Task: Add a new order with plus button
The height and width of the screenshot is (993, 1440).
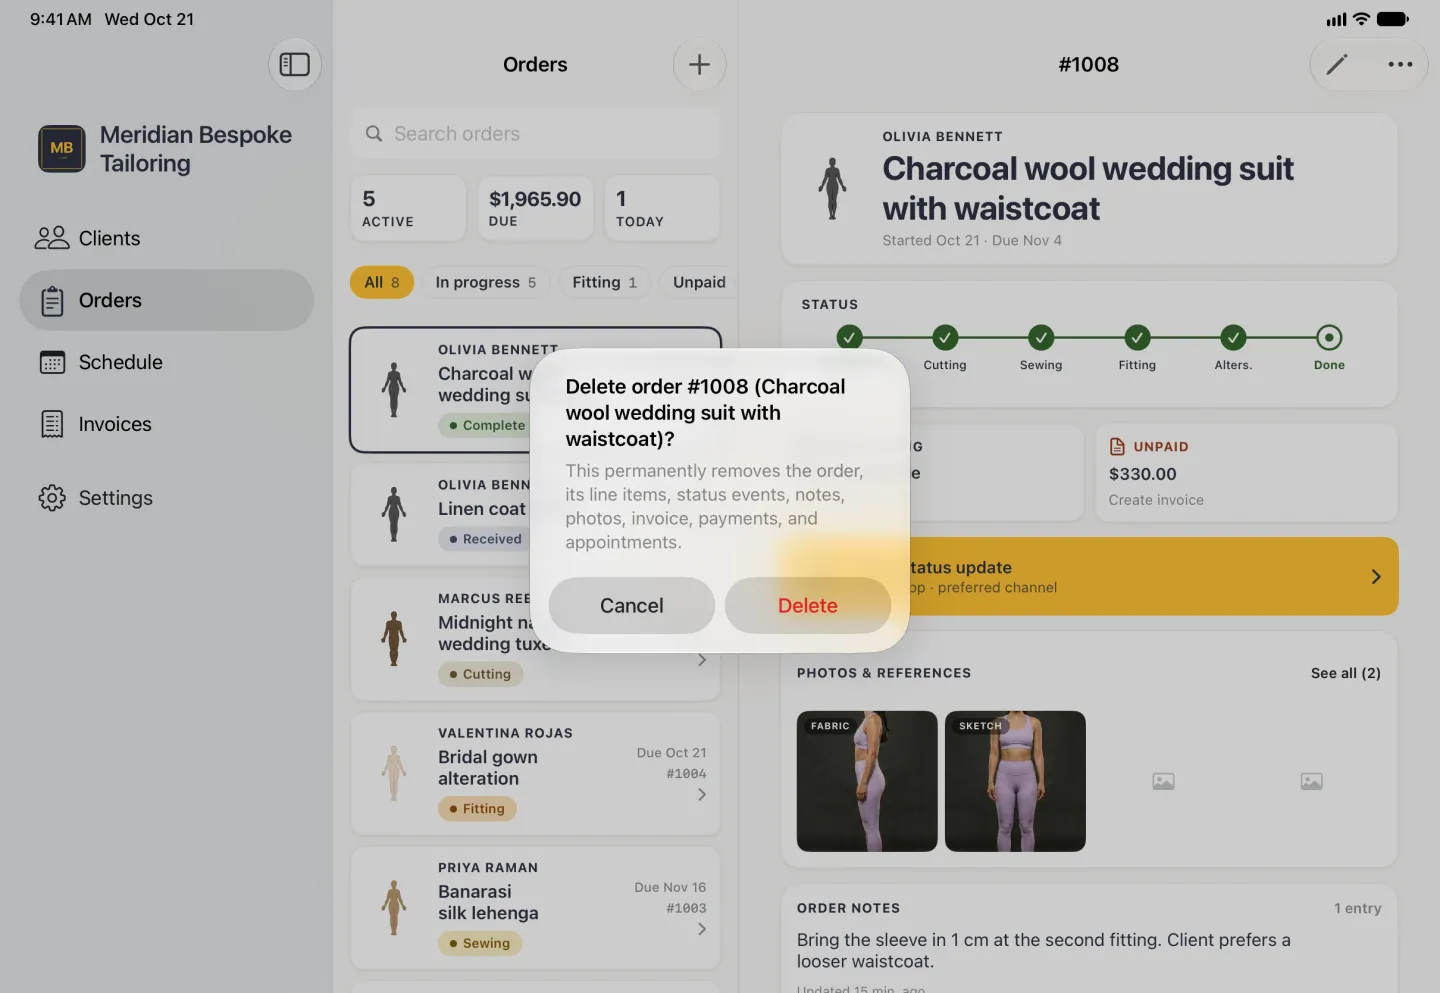Action: click(699, 64)
